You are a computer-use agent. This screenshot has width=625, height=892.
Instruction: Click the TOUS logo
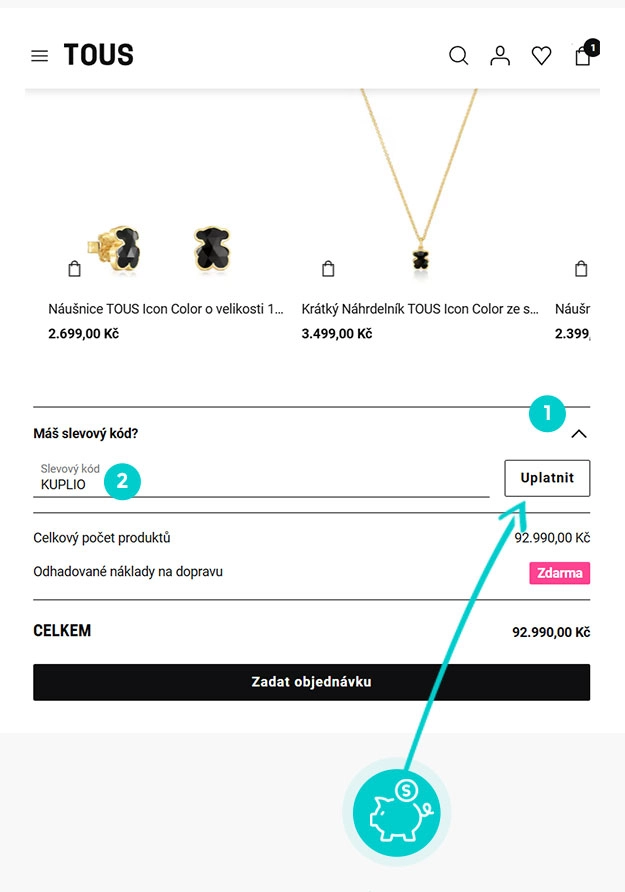(98, 54)
